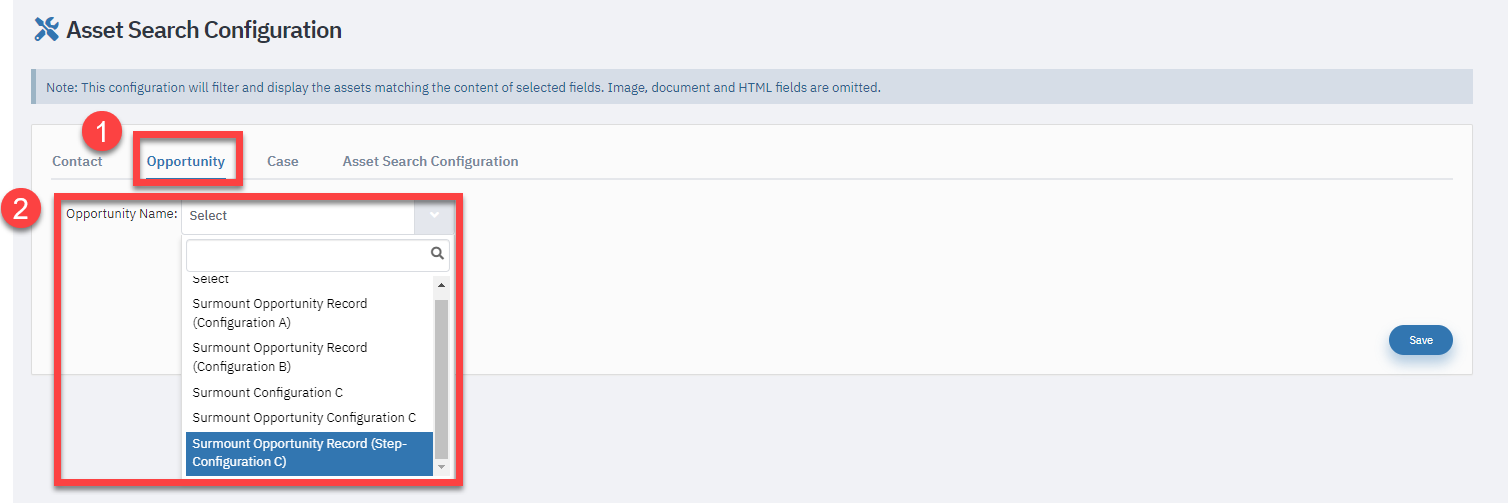Select highlighted Surmount Opportunity Record (Step-Configuration C)
1508x503 pixels.
pyautogui.click(x=310, y=453)
